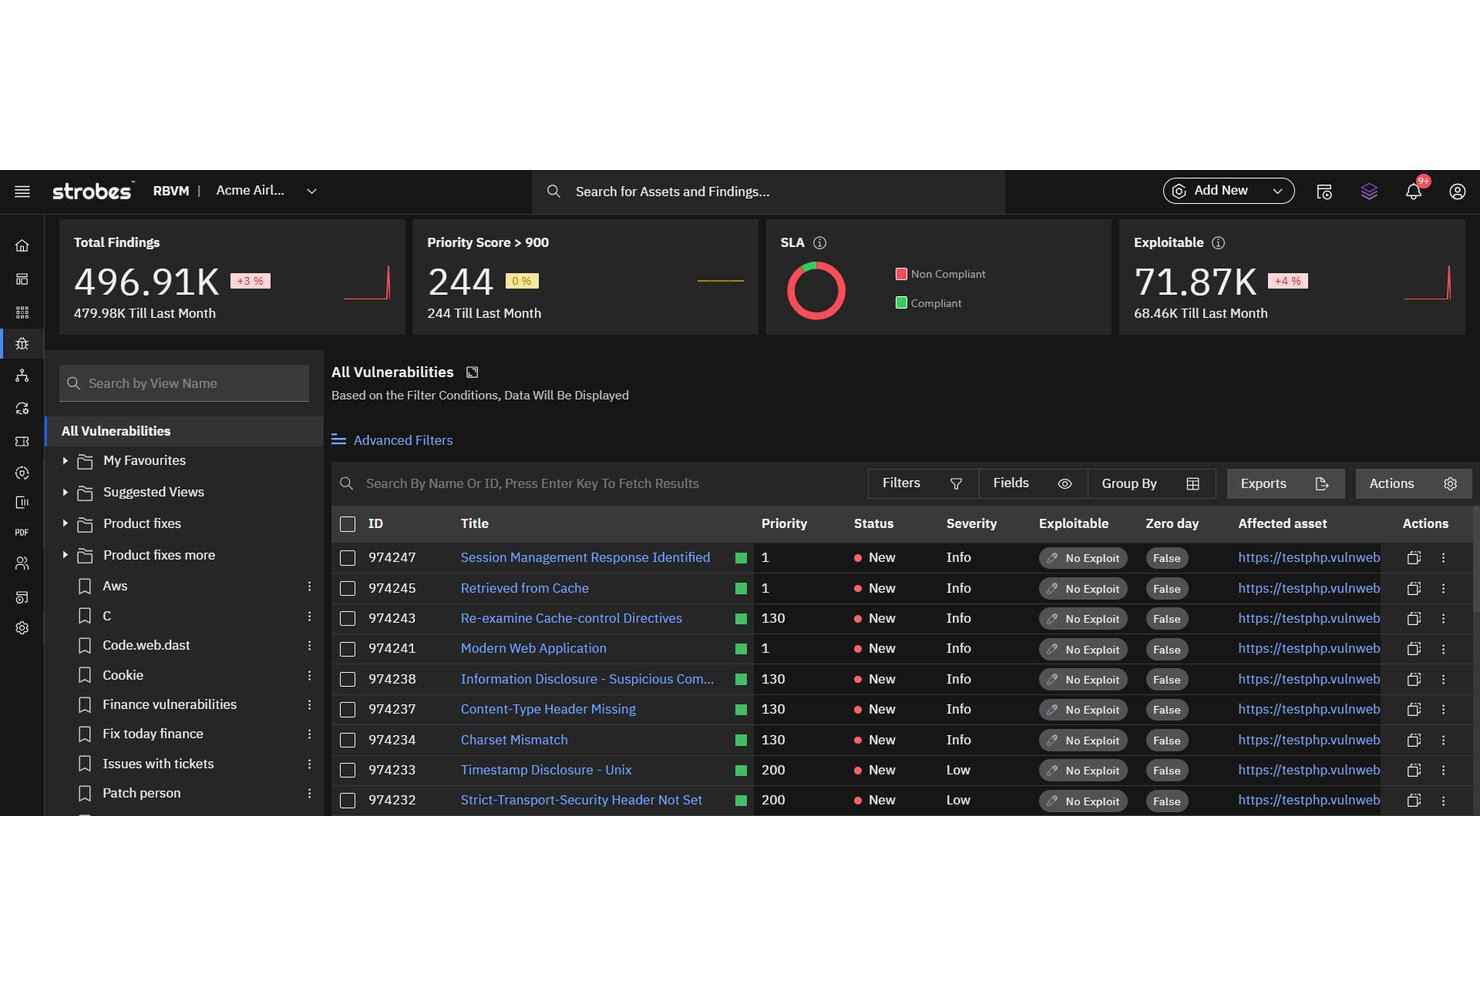The width and height of the screenshot is (1480, 987).
Task: Go to Home in sidebar
Action: [22, 246]
